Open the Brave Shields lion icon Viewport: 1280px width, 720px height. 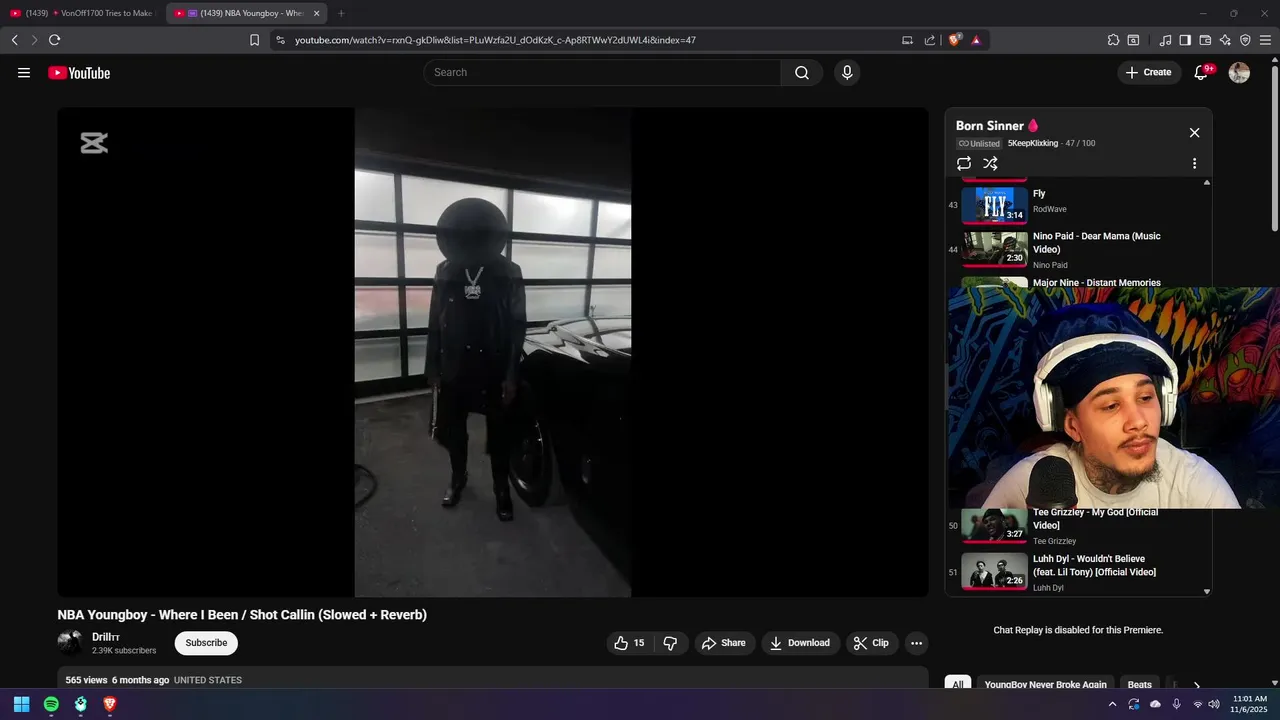pyautogui.click(x=954, y=40)
